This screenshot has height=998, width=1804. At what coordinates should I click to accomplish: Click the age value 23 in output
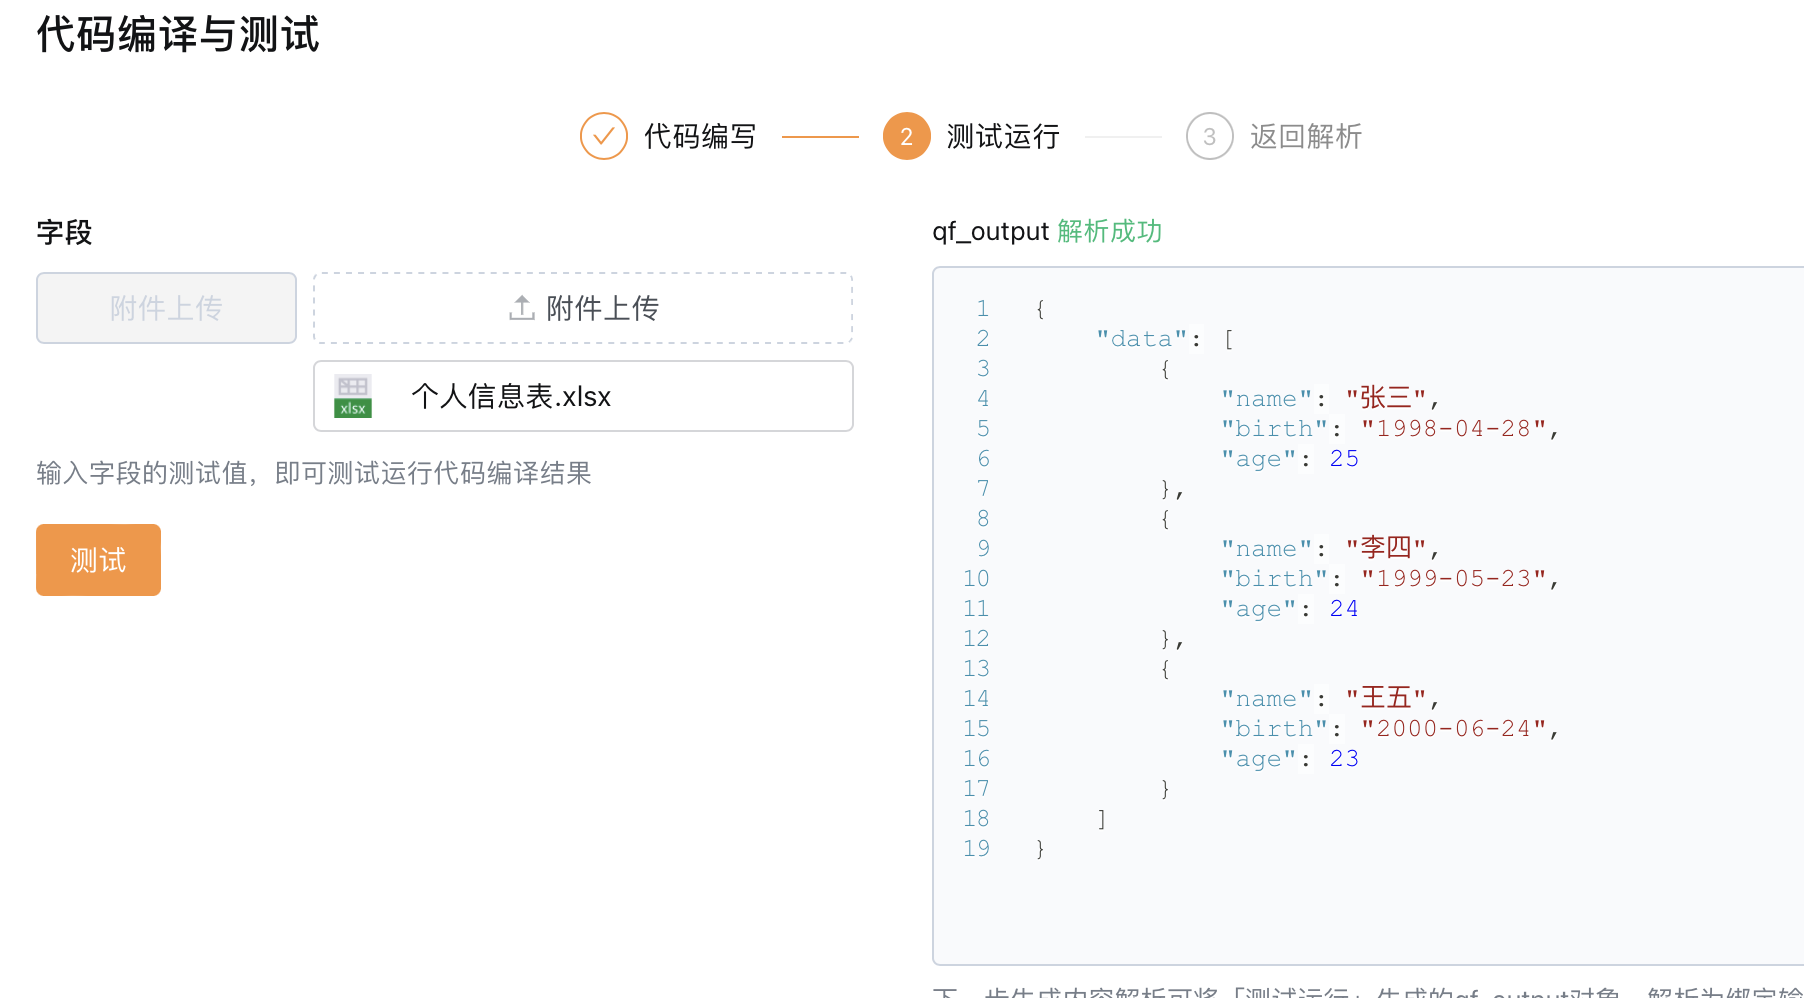click(x=1344, y=758)
